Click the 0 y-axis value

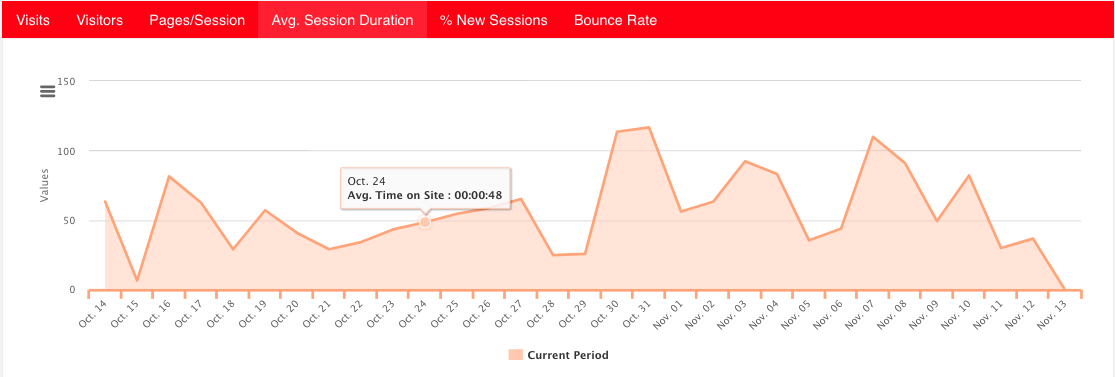pyautogui.click(x=73, y=290)
